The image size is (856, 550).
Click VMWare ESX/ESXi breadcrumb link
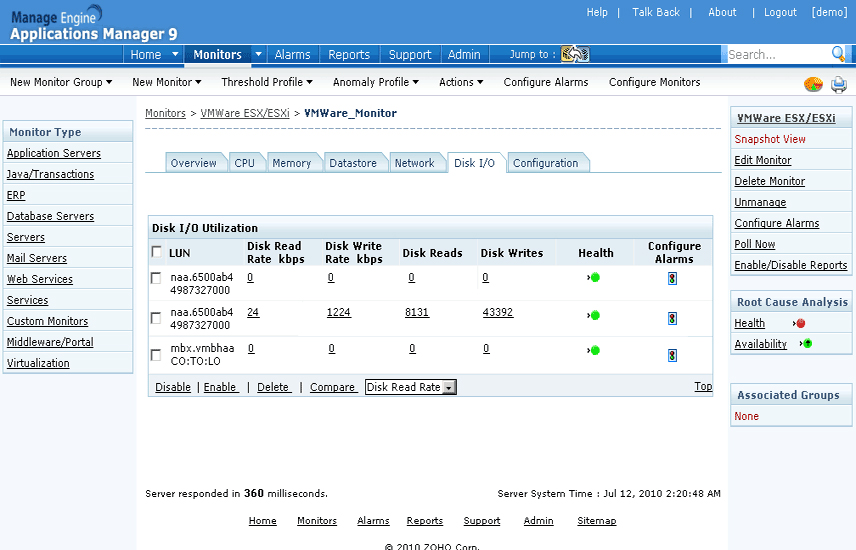pyautogui.click(x=245, y=113)
